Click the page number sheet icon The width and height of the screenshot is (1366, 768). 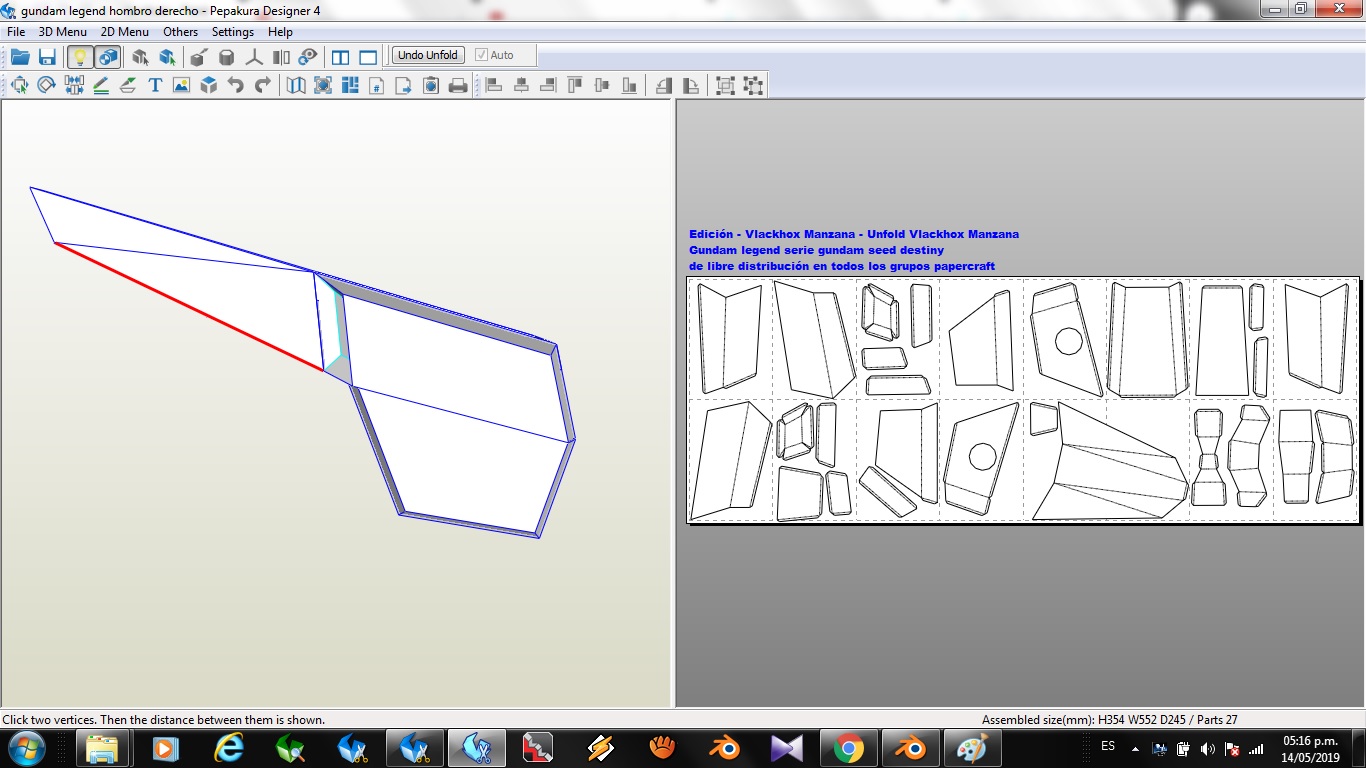coord(377,86)
